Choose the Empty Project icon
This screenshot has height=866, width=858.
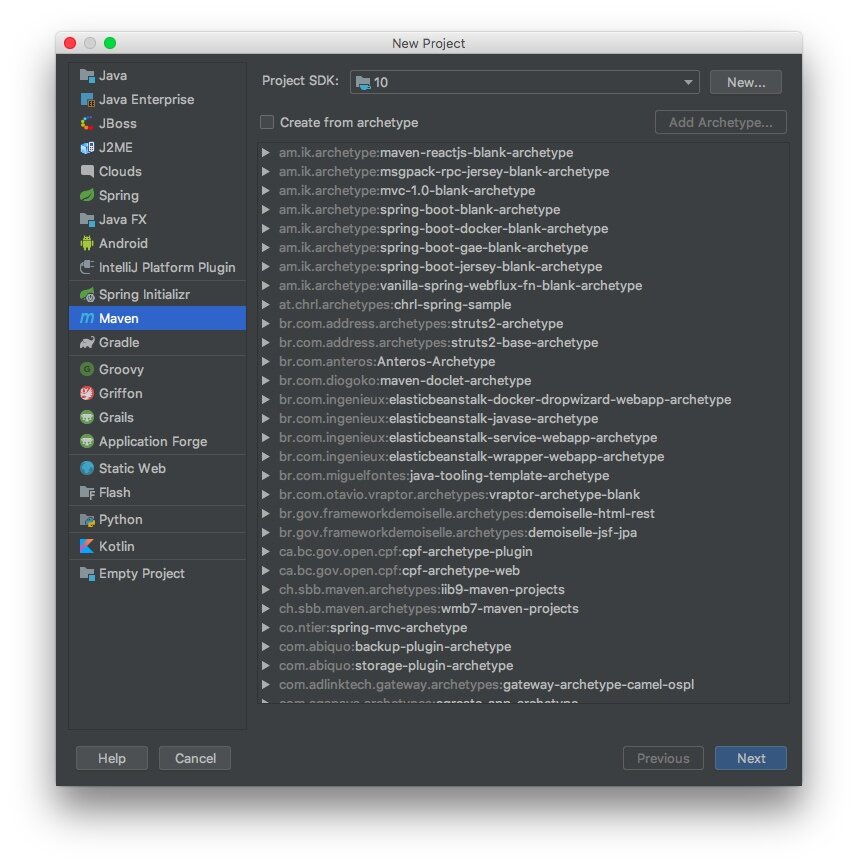pos(87,574)
